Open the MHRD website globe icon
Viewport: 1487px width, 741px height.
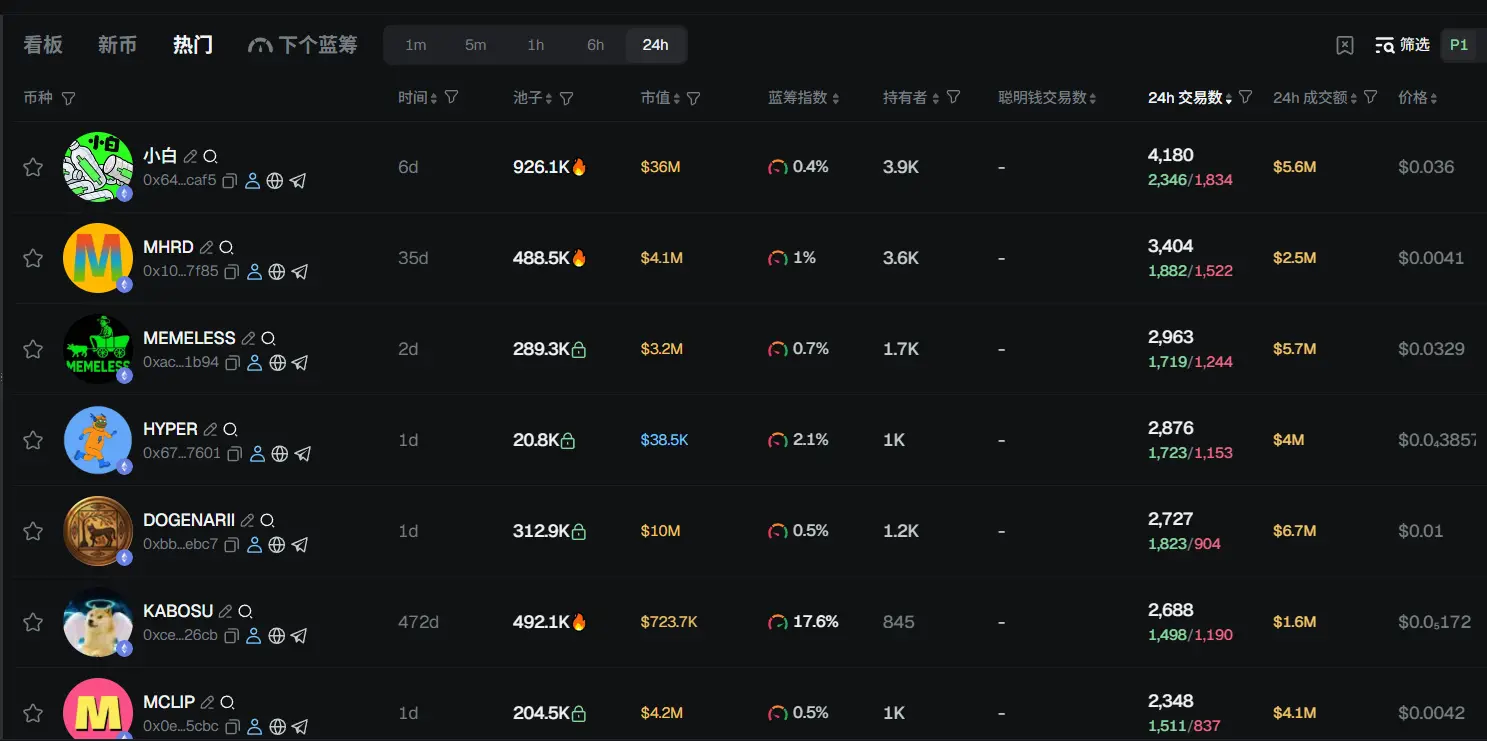pos(278,272)
